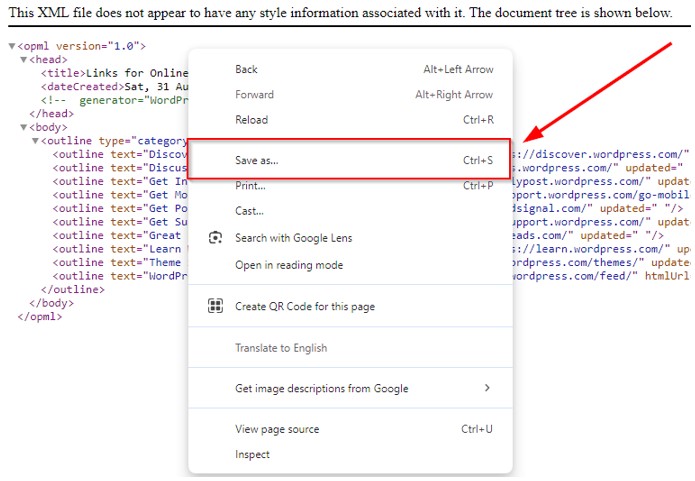Choose Back from the context menu
Image resolution: width=695 pixels, height=481 pixels.
(x=246, y=70)
